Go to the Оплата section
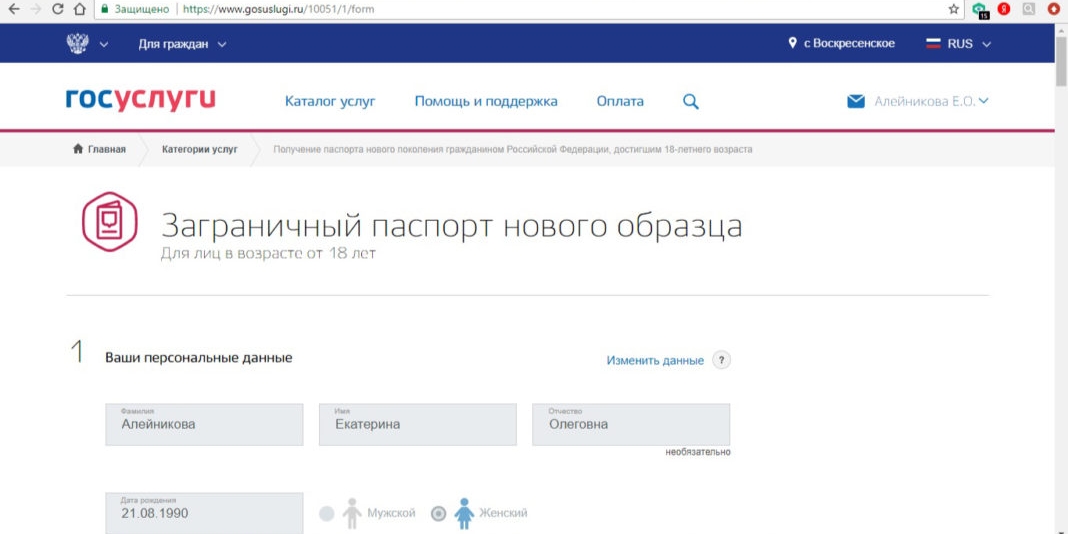 tap(620, 101)
